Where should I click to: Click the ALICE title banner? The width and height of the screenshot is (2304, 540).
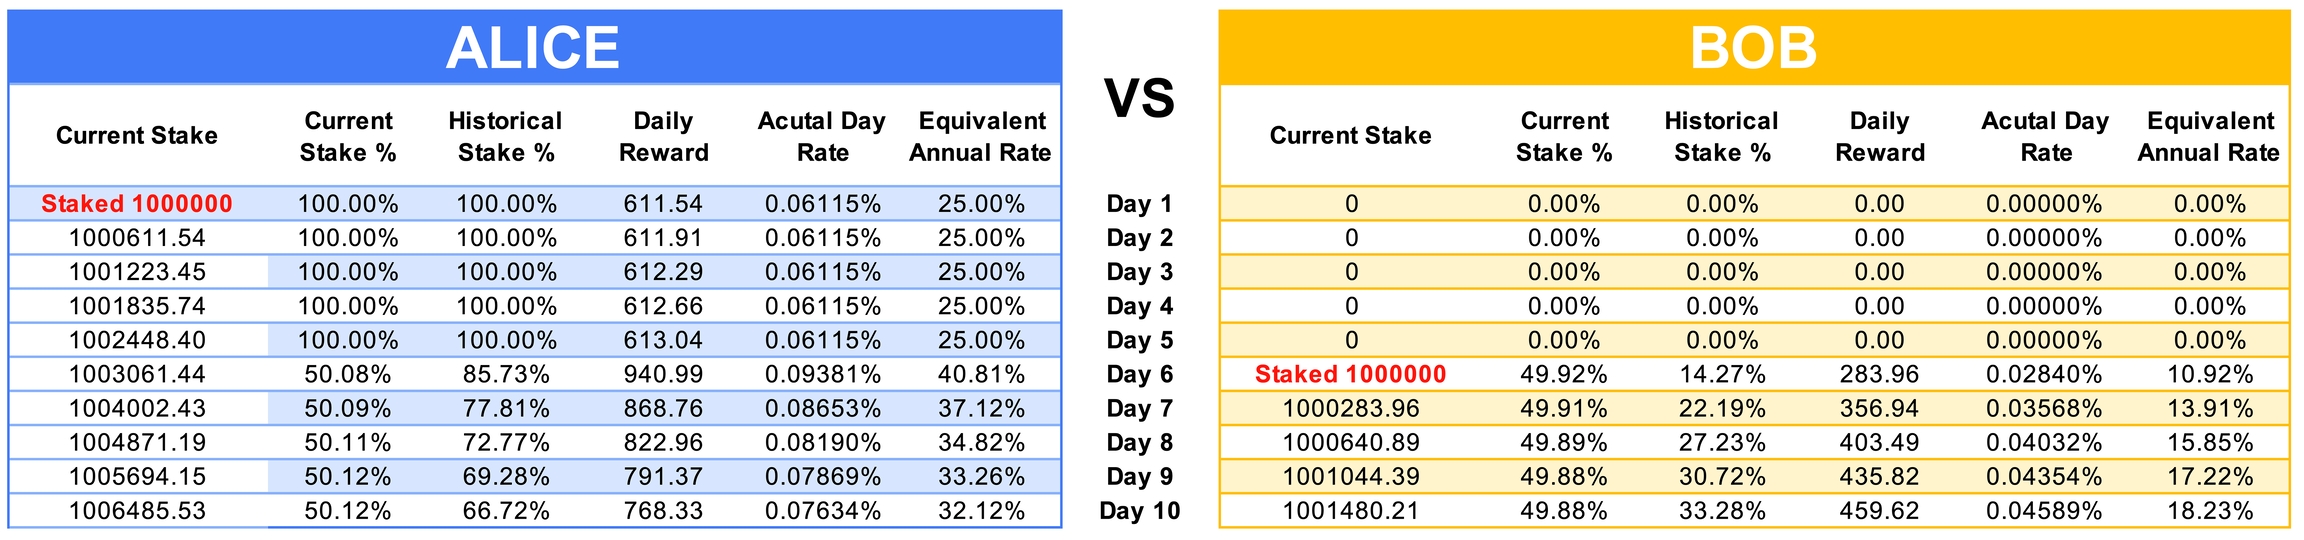tap(533, 47)
